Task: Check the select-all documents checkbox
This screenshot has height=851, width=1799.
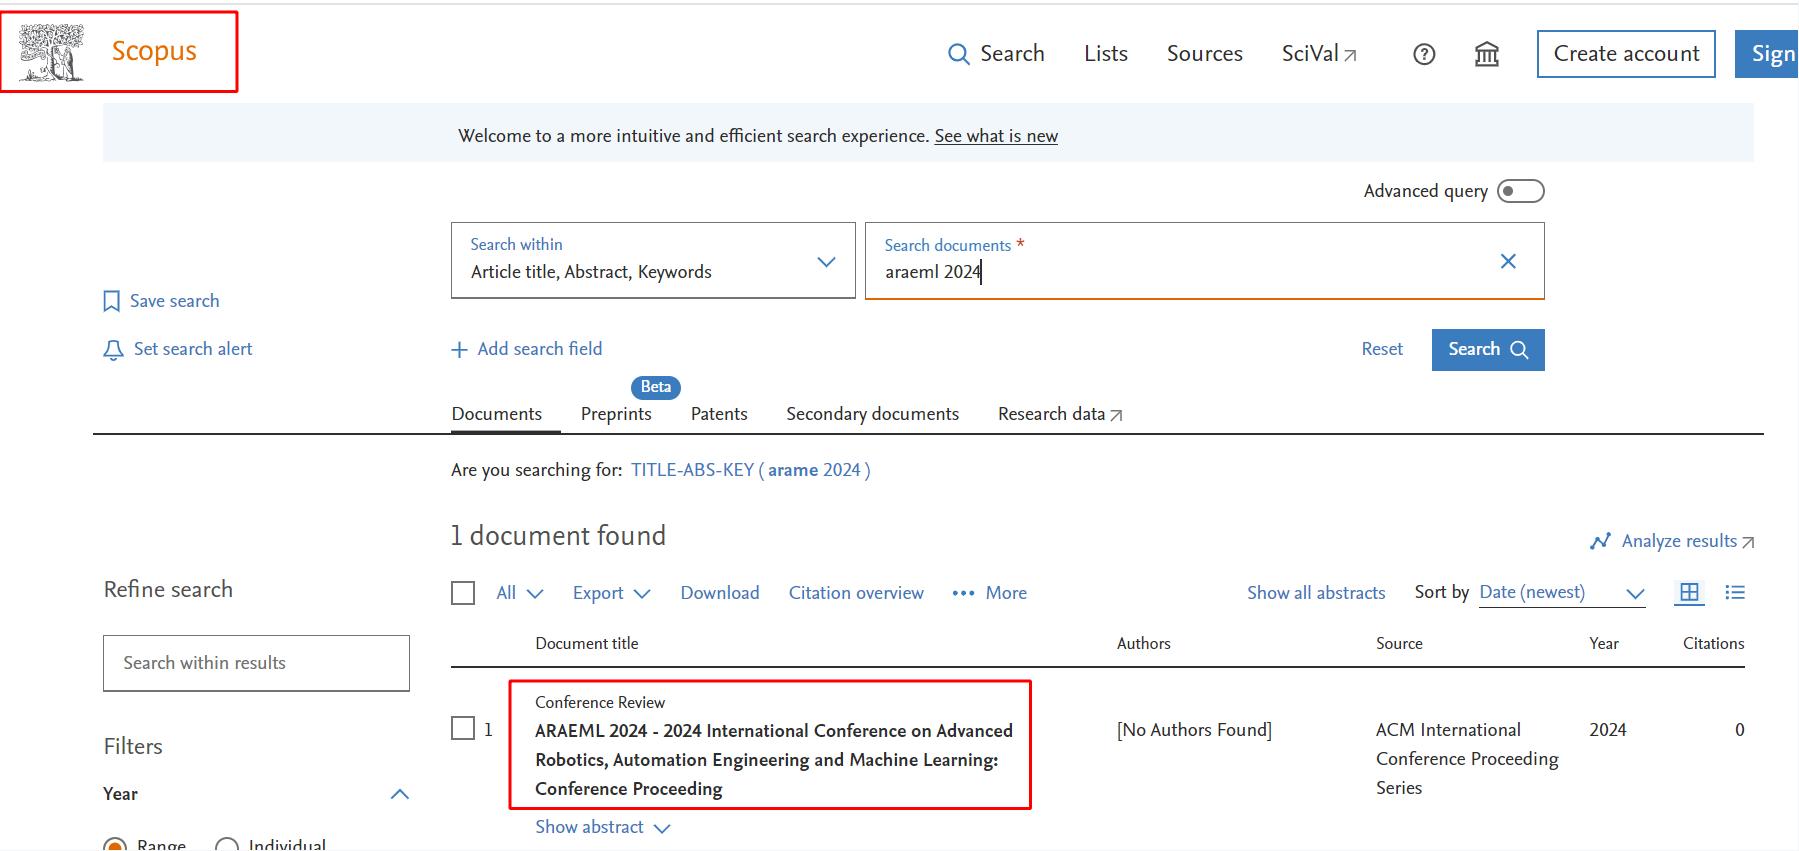Action: coord(463,593)
